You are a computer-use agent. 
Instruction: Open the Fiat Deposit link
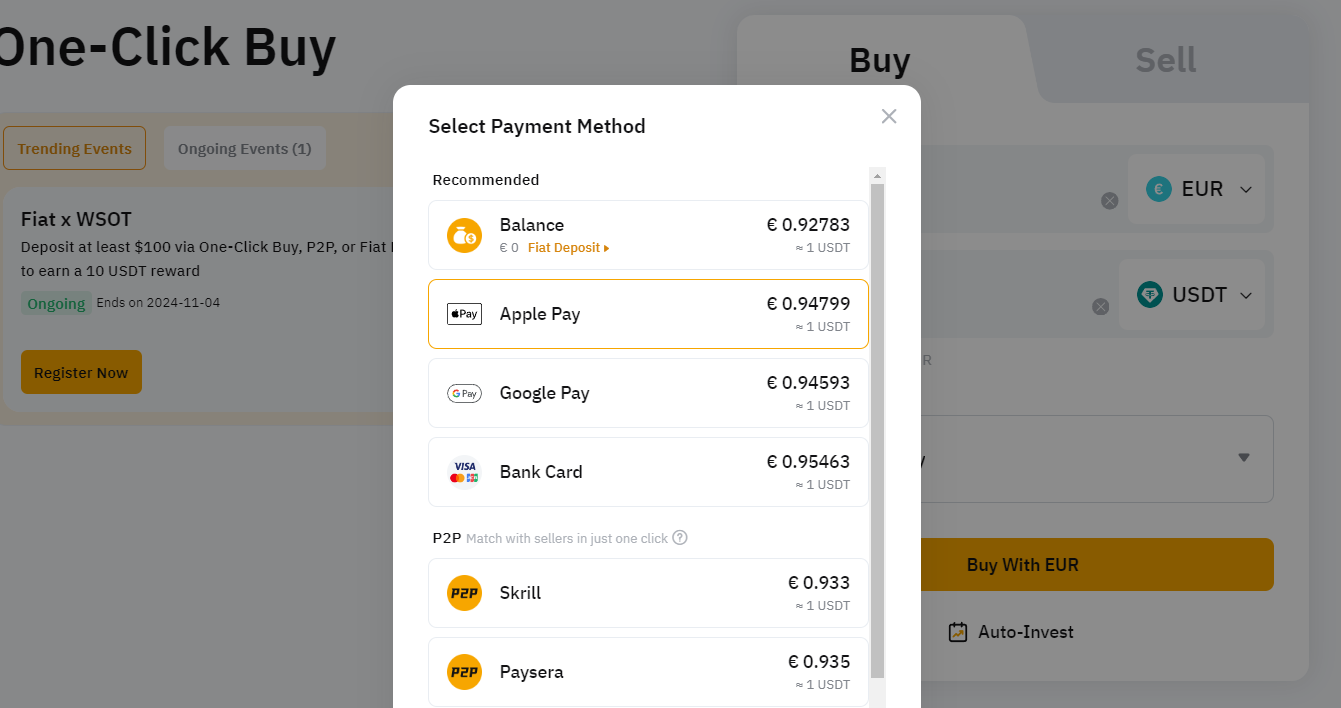click(568, 248)
